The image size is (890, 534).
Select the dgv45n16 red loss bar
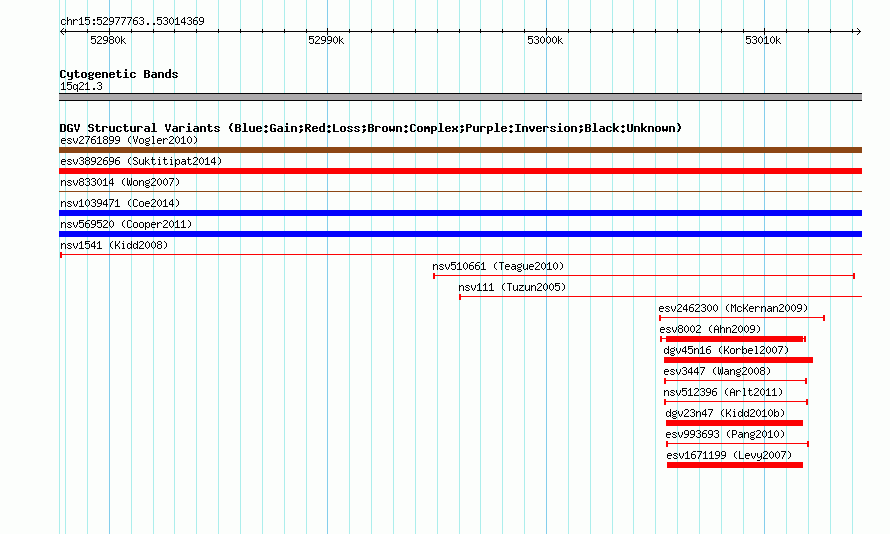[738, 360]
